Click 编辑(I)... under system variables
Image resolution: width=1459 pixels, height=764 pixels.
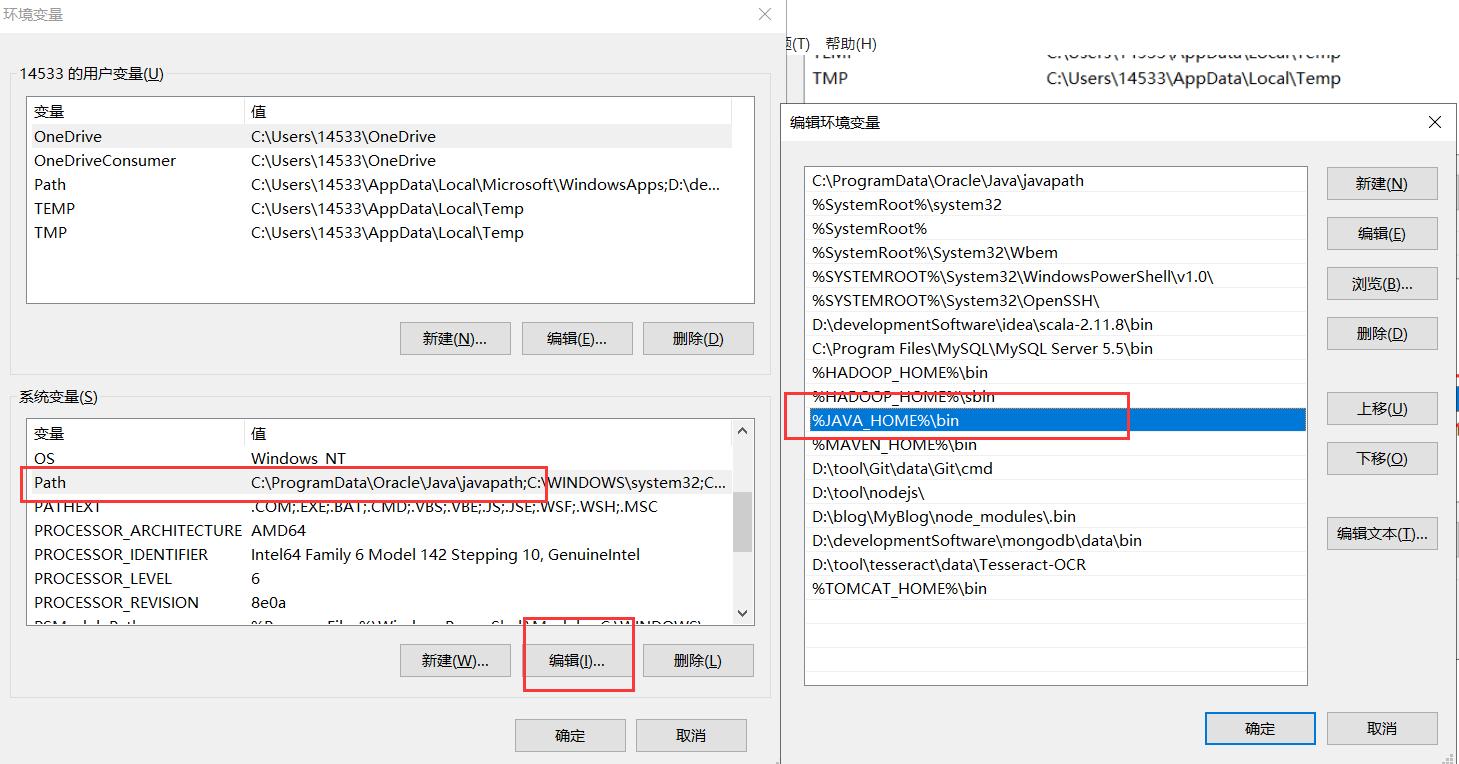[577, 661]
